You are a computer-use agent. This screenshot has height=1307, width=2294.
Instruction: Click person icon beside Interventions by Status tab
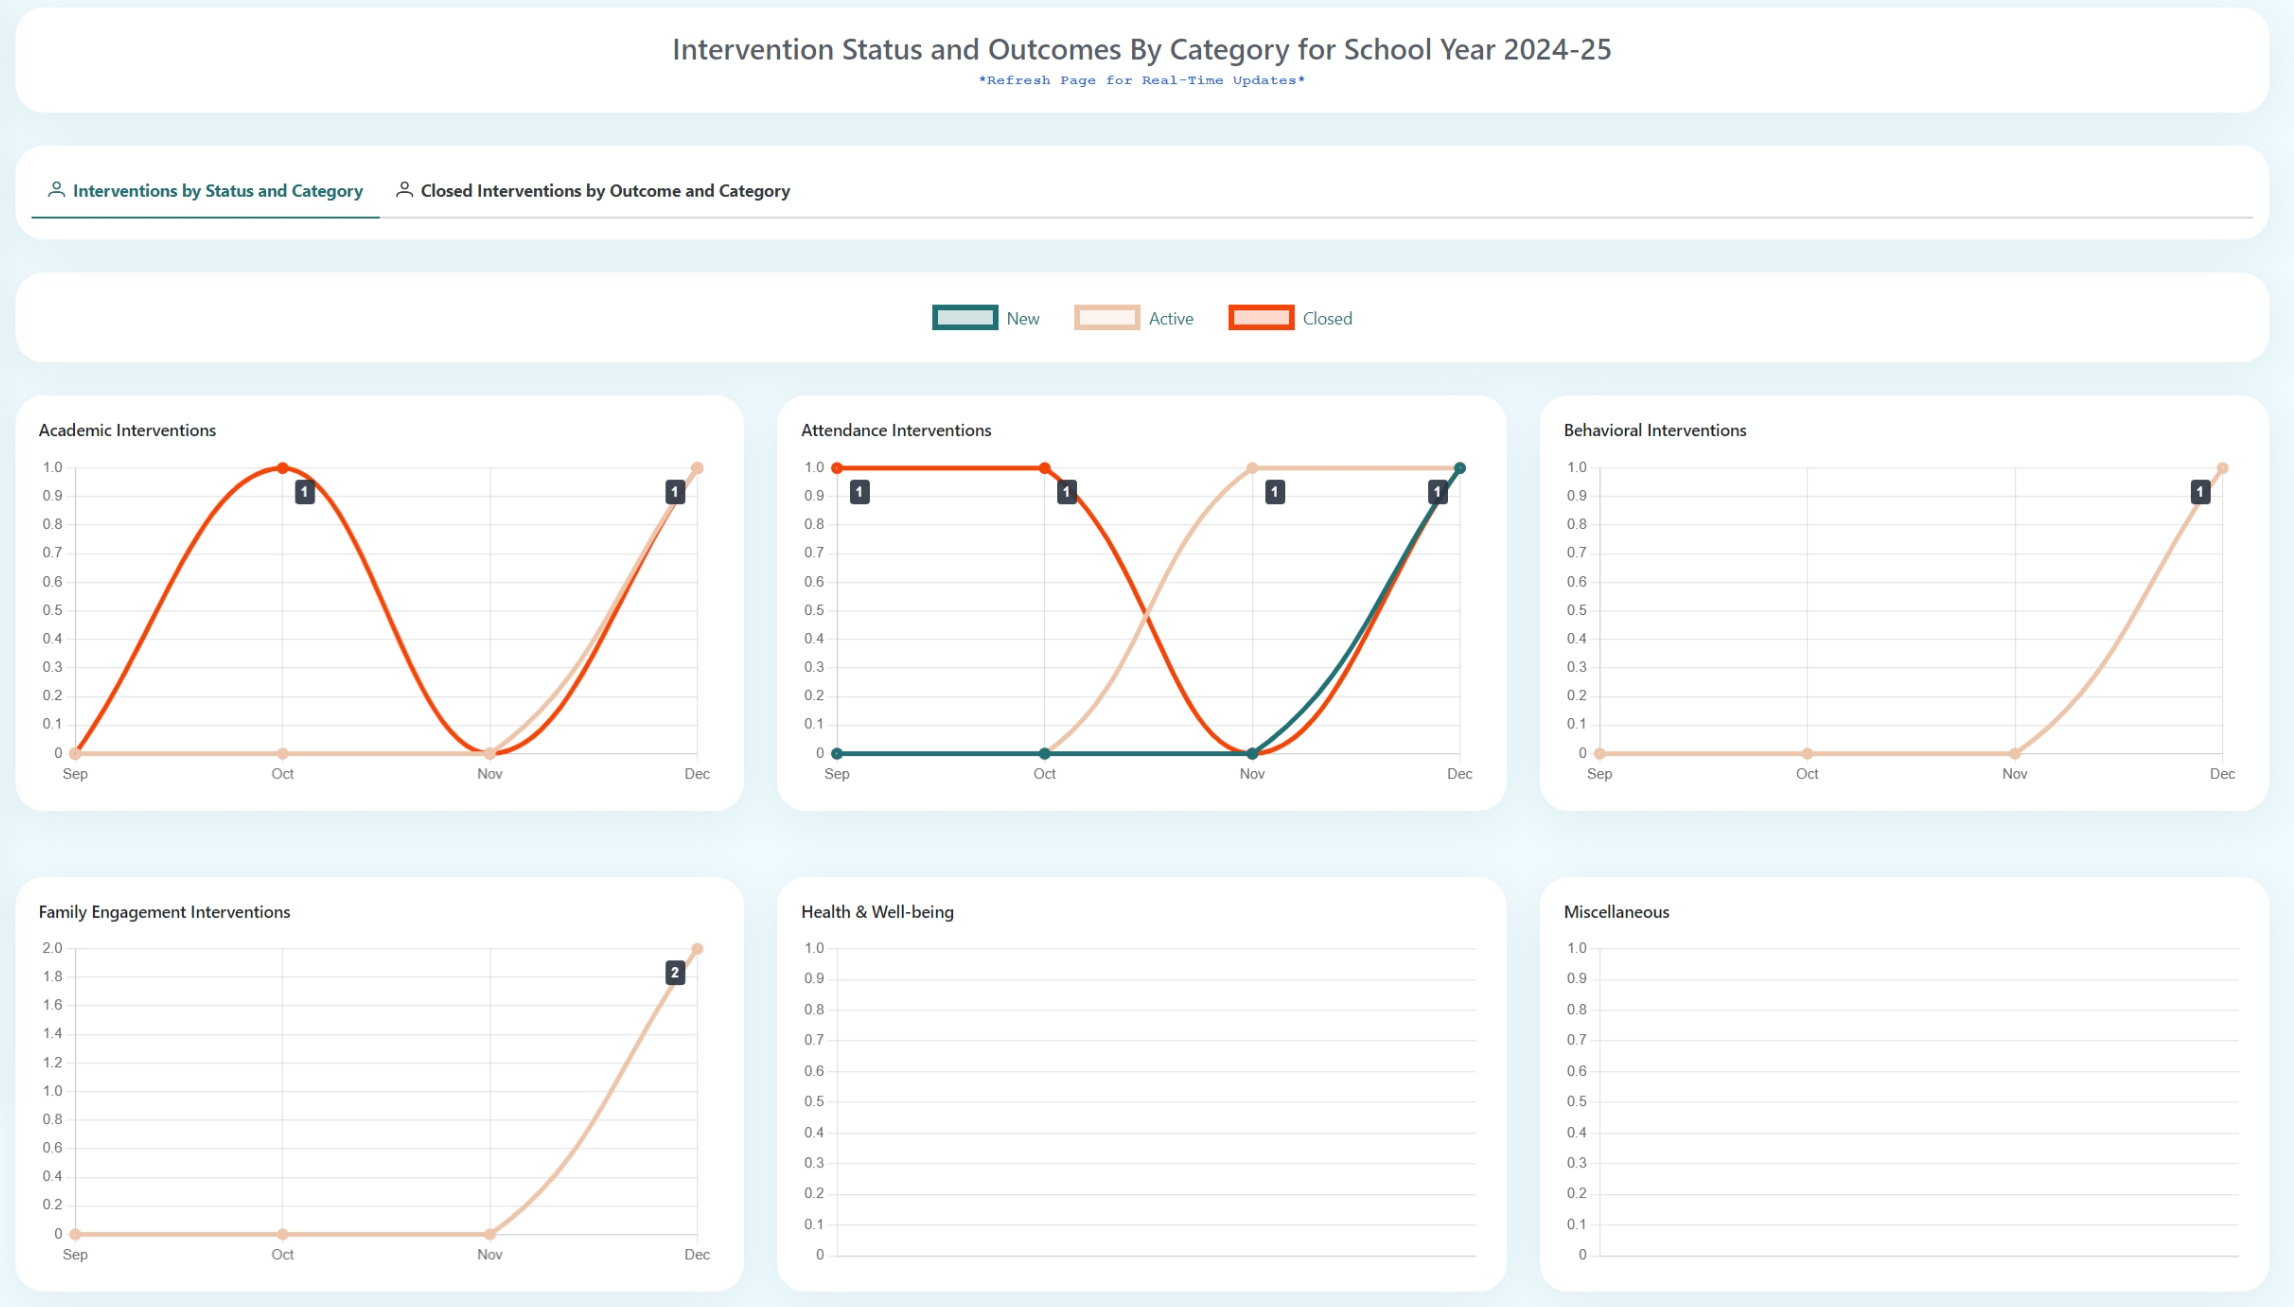pyautogui.click(x=57, y=189)
